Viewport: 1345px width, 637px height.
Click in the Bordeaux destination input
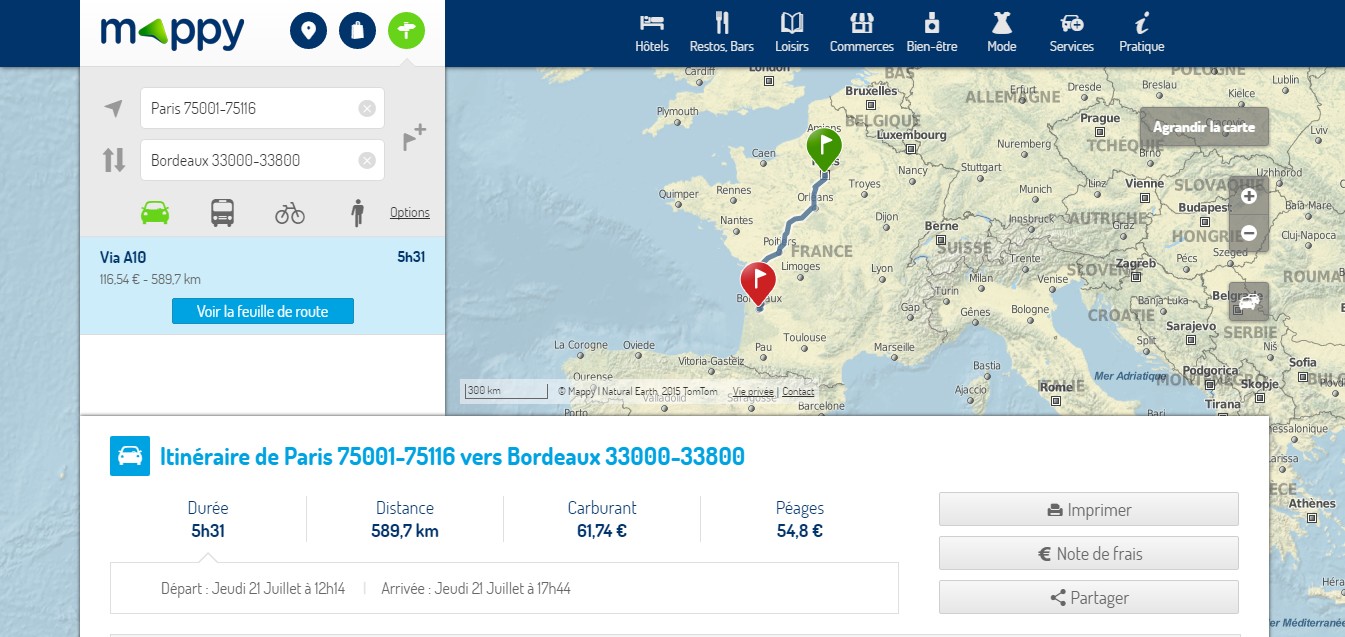click(250, 160)
